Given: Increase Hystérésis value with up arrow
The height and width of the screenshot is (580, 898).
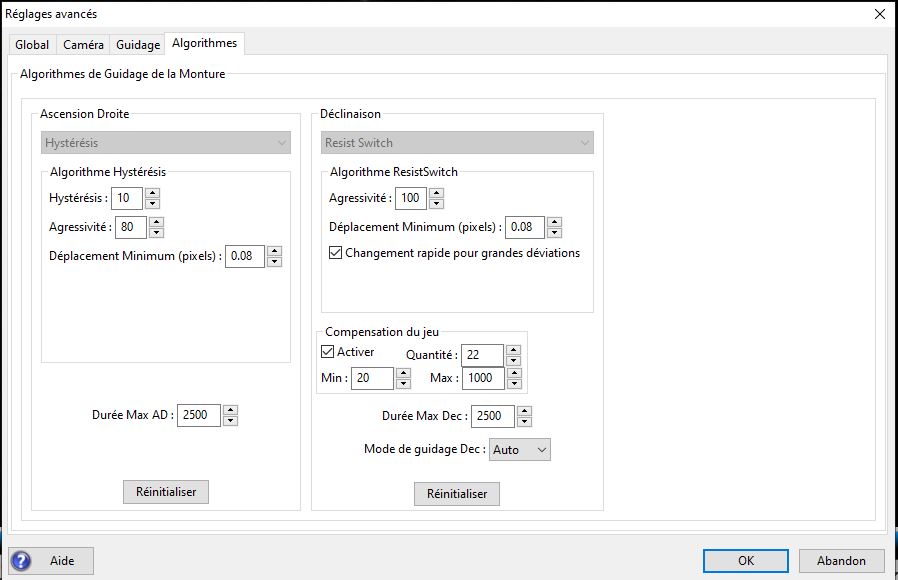Looking at the screenshot, I should coord(152,193).
